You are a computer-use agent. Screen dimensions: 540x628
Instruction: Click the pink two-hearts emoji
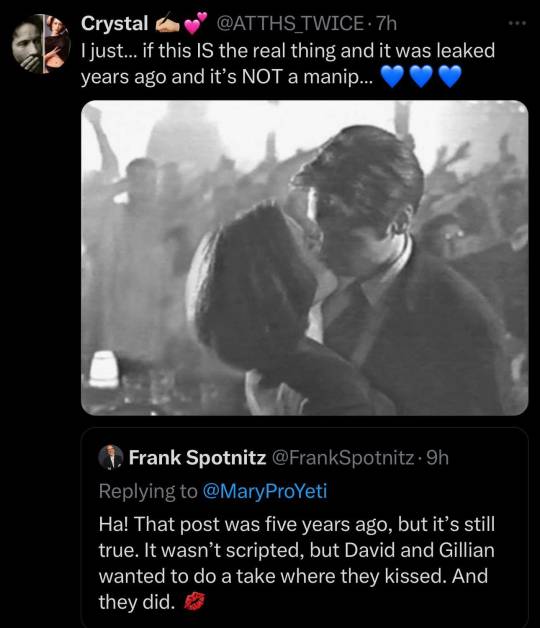click(x=195, y=23)
